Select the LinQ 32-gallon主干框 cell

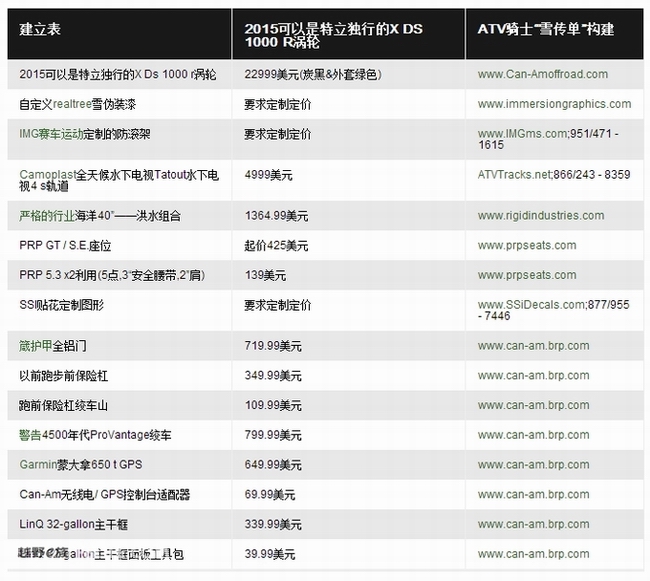tap(119, 525)
